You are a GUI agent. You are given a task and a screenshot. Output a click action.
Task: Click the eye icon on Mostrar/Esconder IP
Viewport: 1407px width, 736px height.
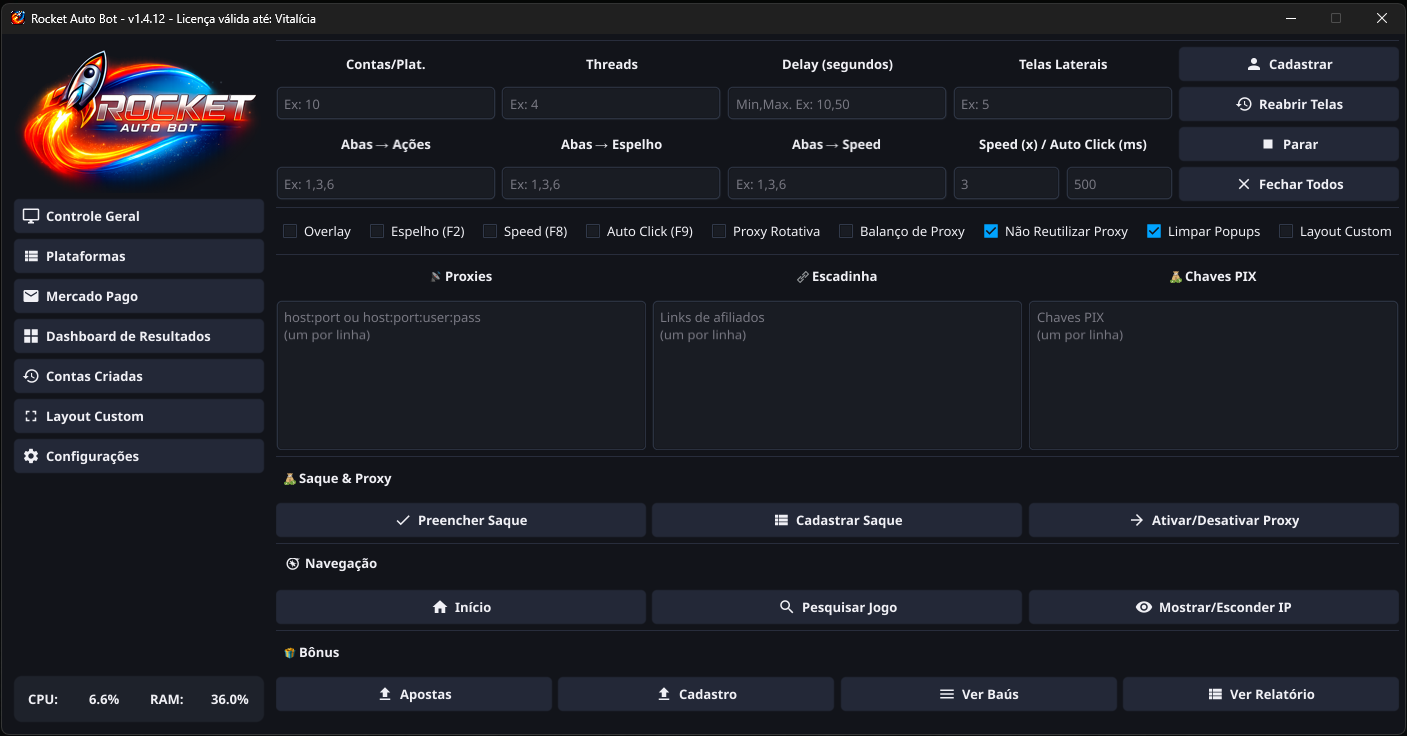(1144, 607)
